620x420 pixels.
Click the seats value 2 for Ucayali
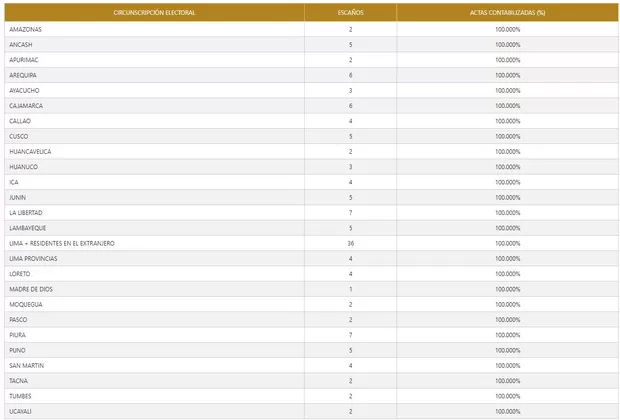(350, 412)
